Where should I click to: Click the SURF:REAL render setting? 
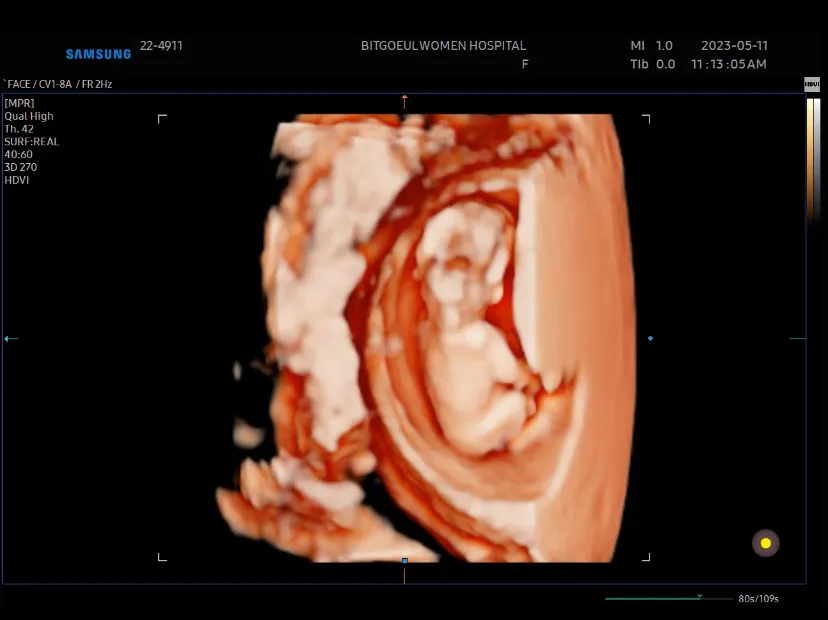(x=32, y=142)
